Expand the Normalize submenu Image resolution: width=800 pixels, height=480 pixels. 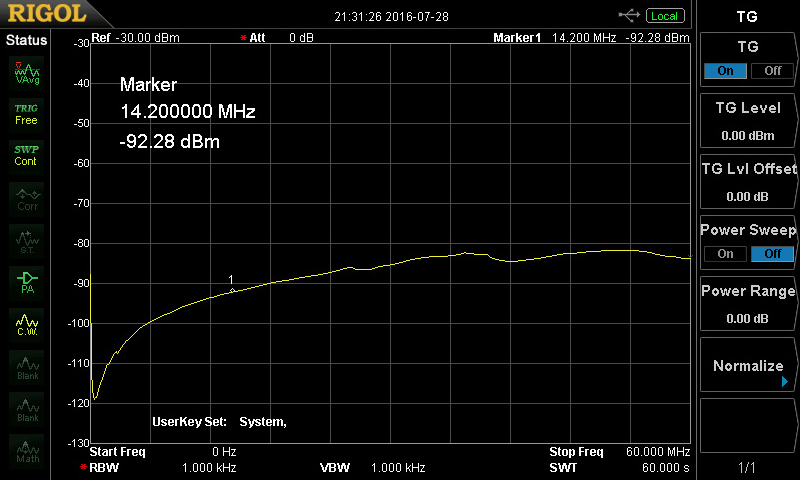pyautogui.click(x=747, y=366)
